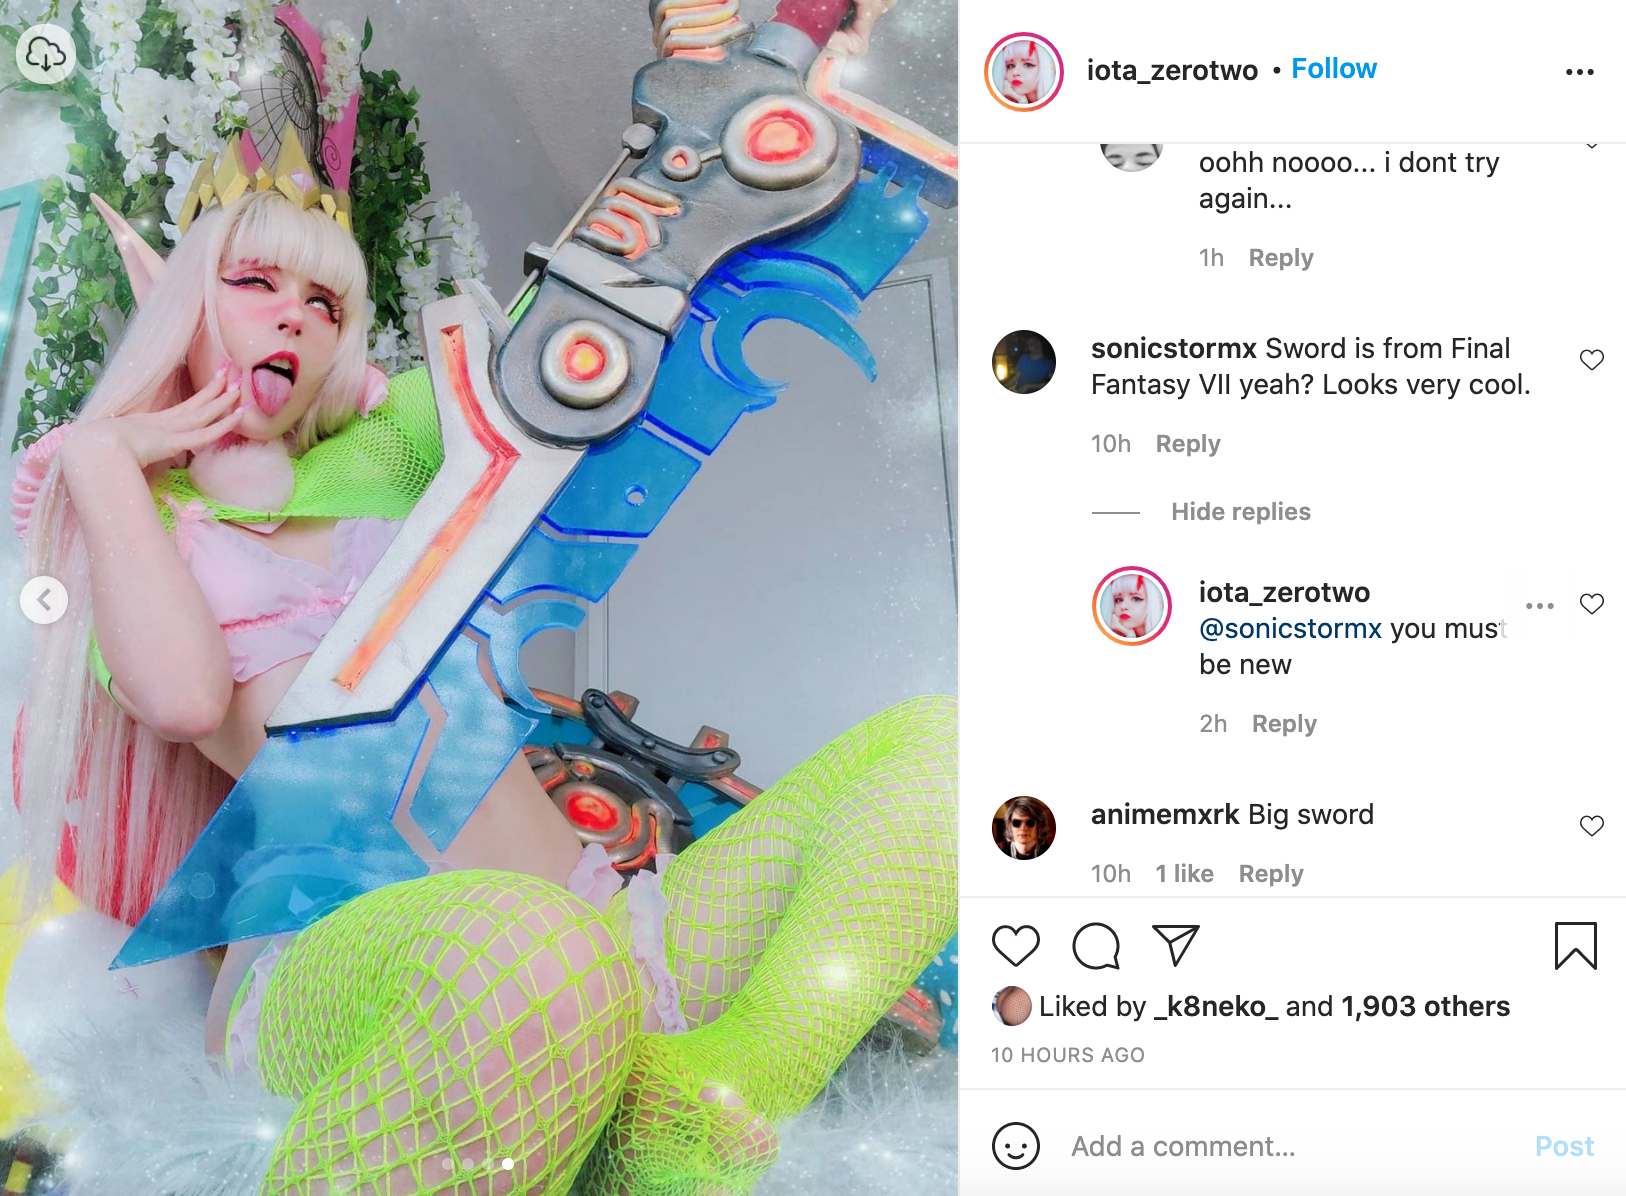Reply to sonicstormx's comment
This screenshot has height=1196, width=1626.
tap(1188, 444)
